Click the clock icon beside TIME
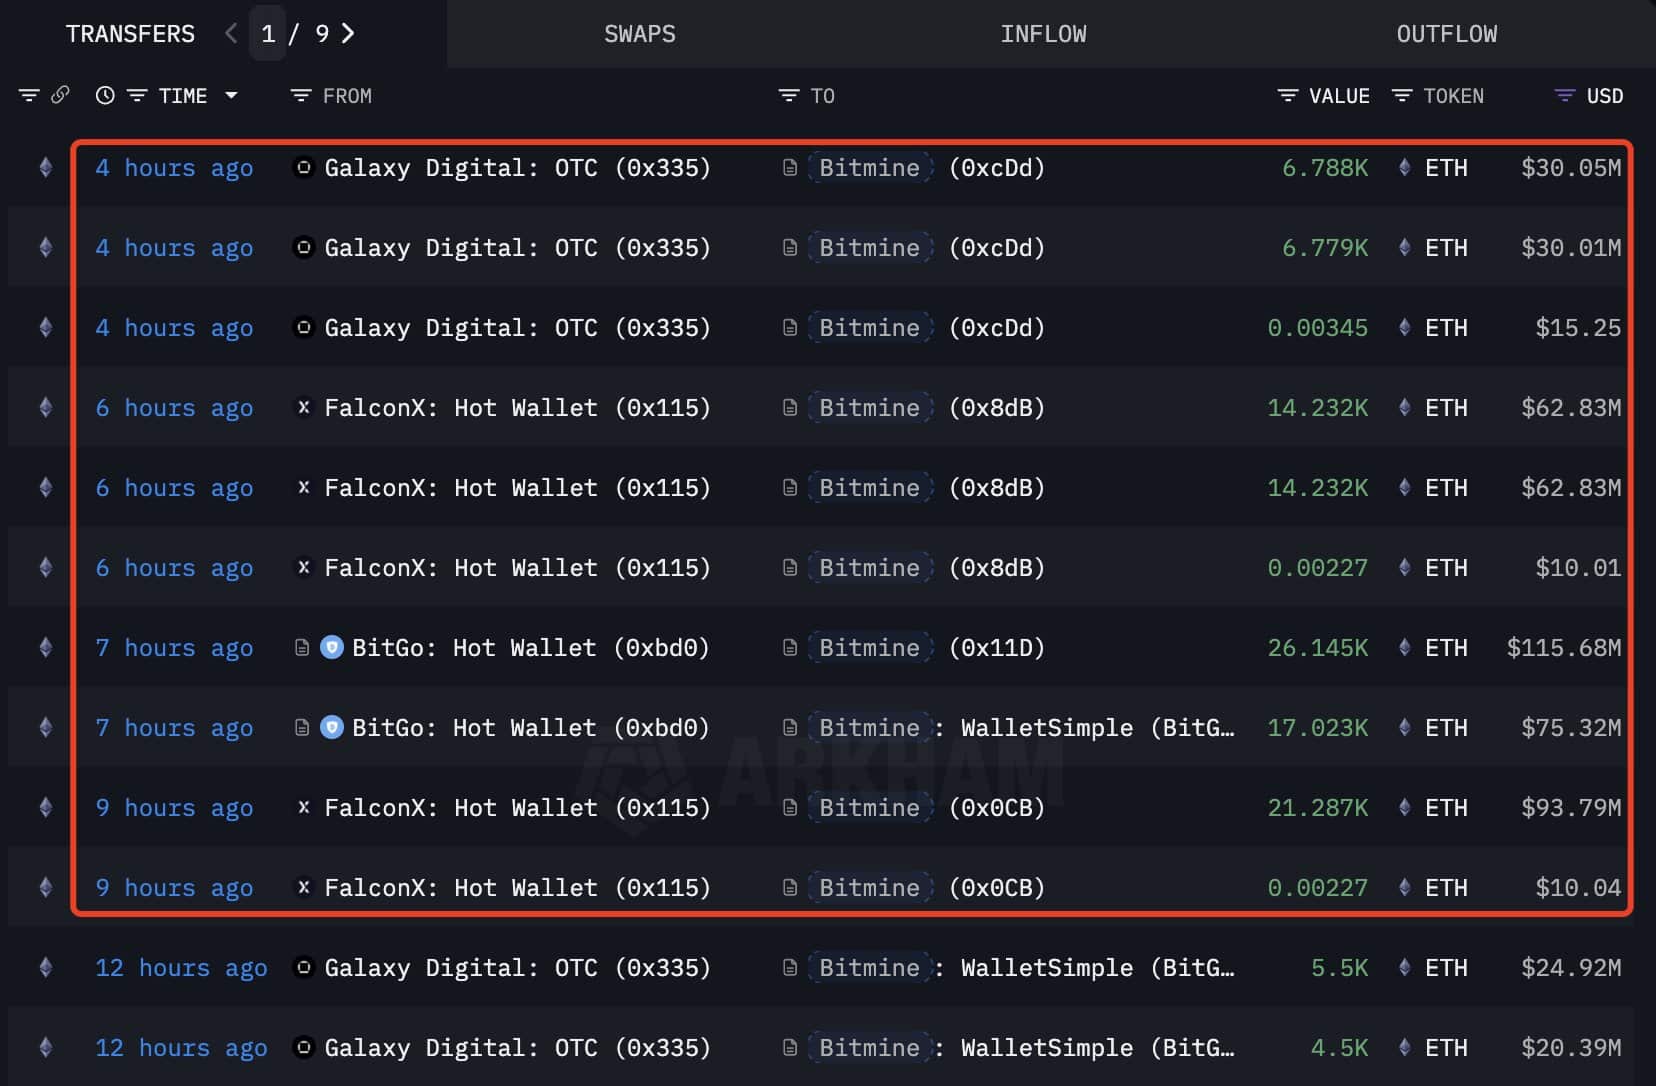This screenshot has height=1086, width=1656. pyautogui.click(x=105, y=95)
